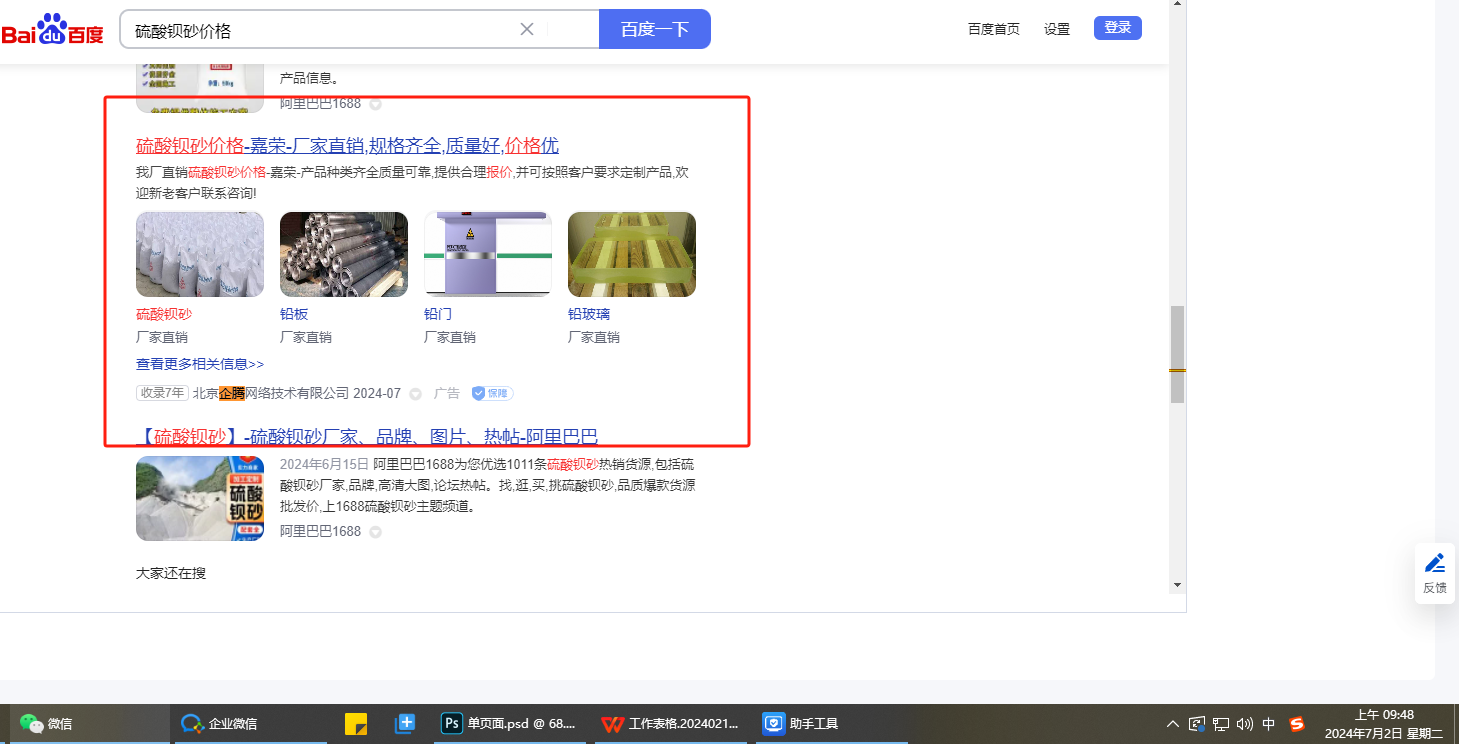
Task: Open 微信 WeChat from the taskbar
Action: (x=90, y=724)
